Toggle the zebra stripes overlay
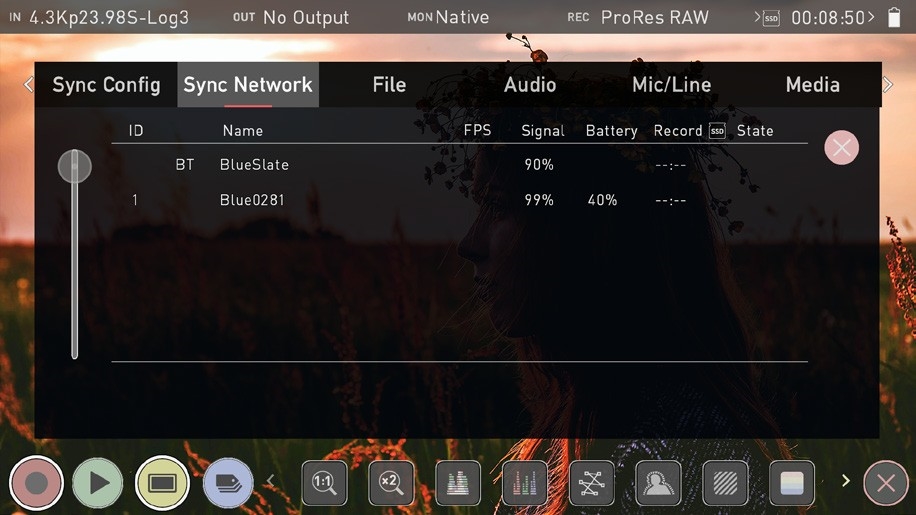Image resolution: width=916 pixels, height=515 pixels. point(726,483)
